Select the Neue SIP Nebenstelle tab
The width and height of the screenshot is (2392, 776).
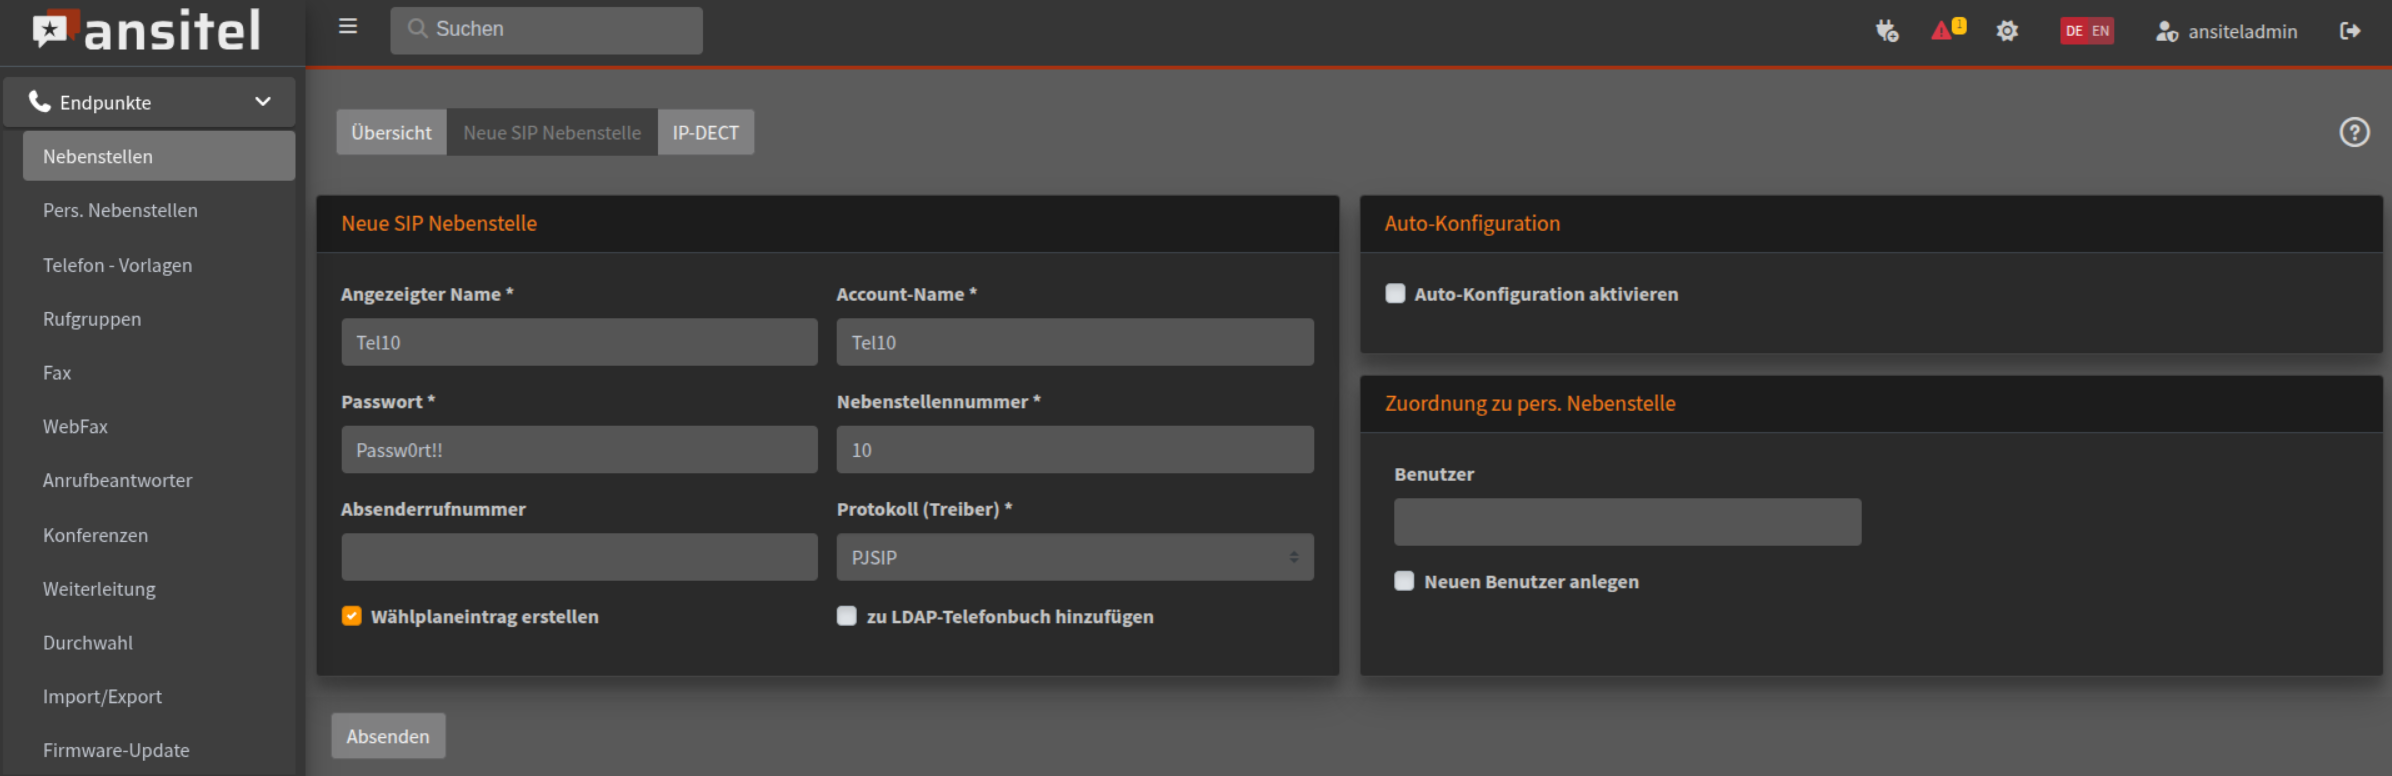552,132
